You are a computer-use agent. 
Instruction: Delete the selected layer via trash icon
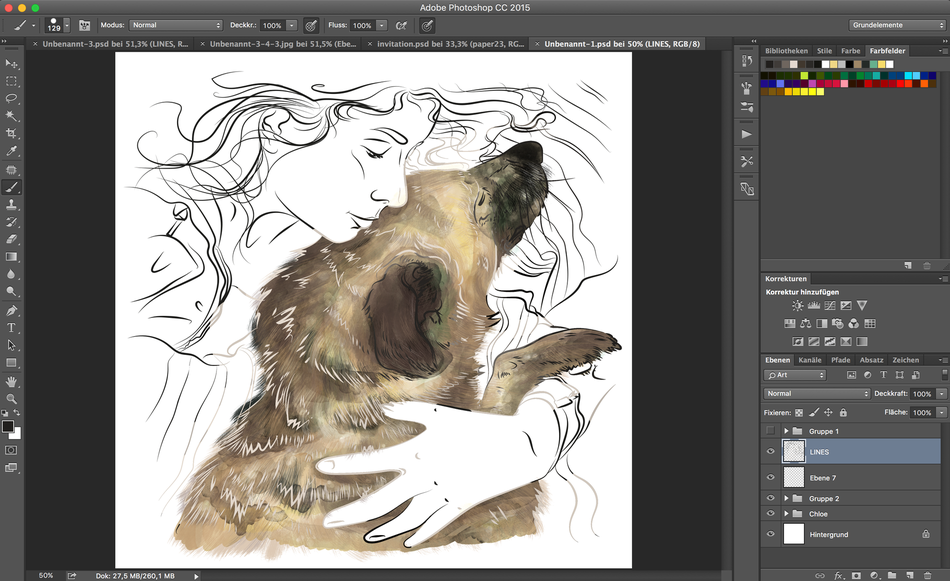(927, 576)
